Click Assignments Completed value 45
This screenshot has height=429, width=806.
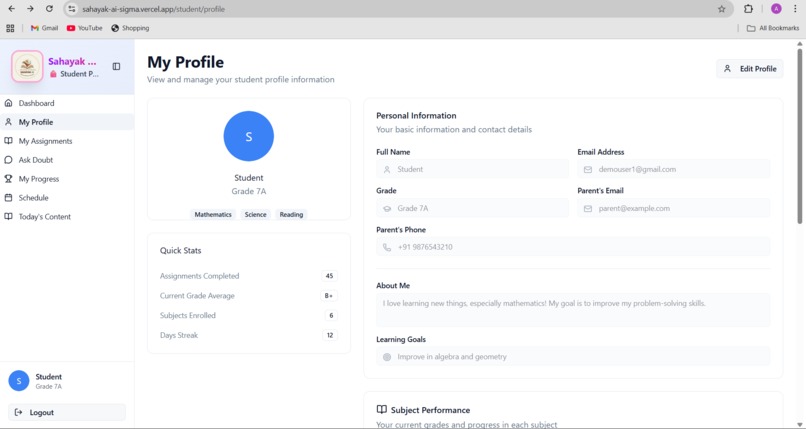(329, 276)
